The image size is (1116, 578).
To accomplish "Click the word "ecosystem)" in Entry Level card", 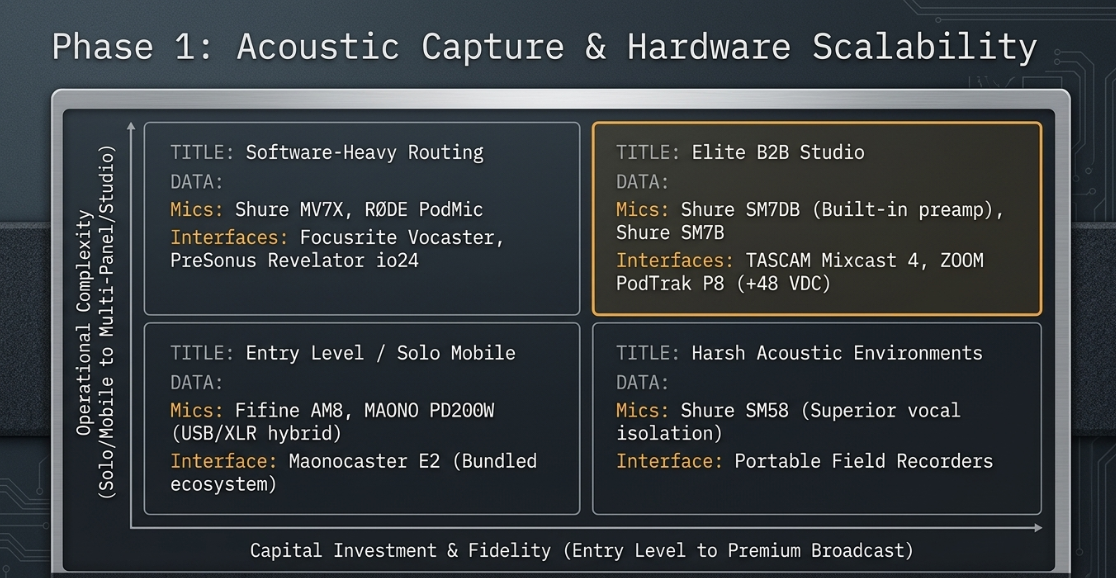I will tap(223, 484).
